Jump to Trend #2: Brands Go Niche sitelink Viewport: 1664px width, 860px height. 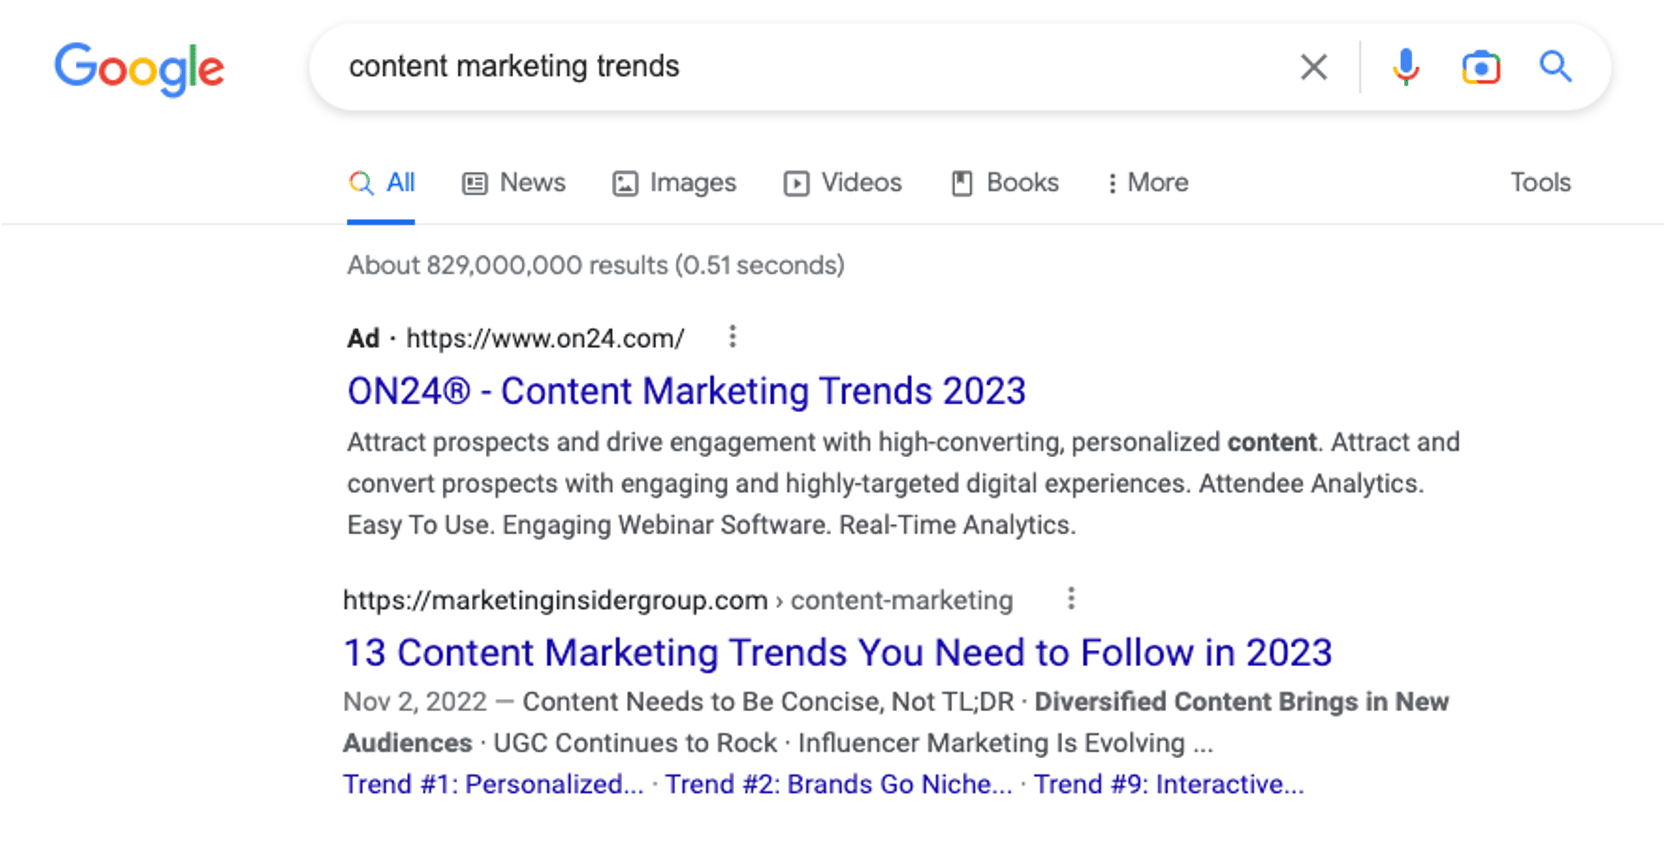click(x=839, y=785)
